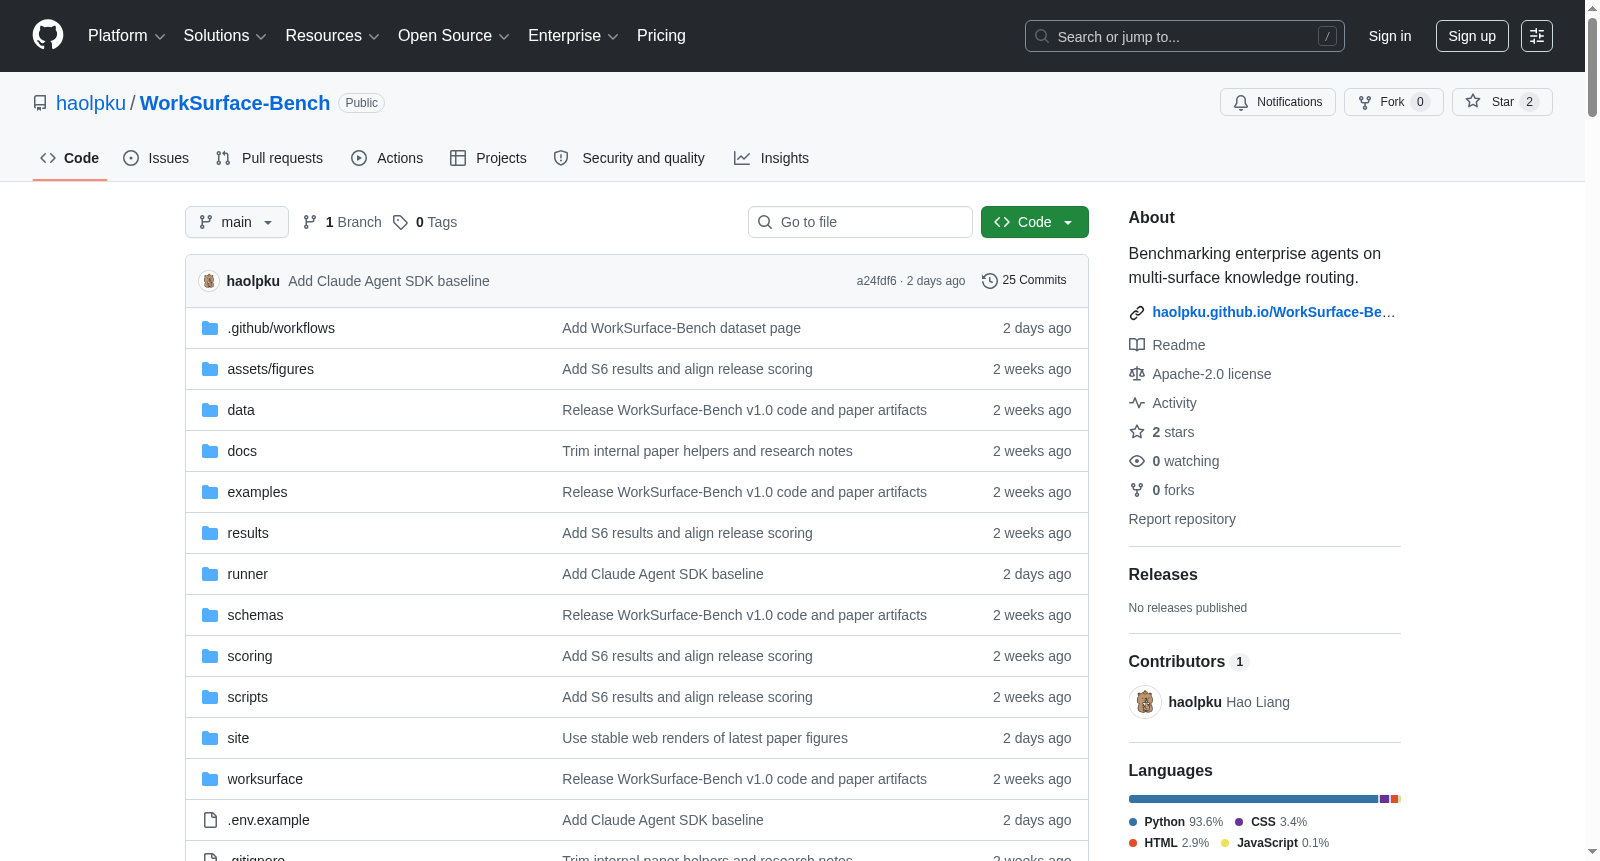Click the Python 93.6% language entry
The width and height of the screenshot is (1600, 861).
click(x=1176, y=822)
